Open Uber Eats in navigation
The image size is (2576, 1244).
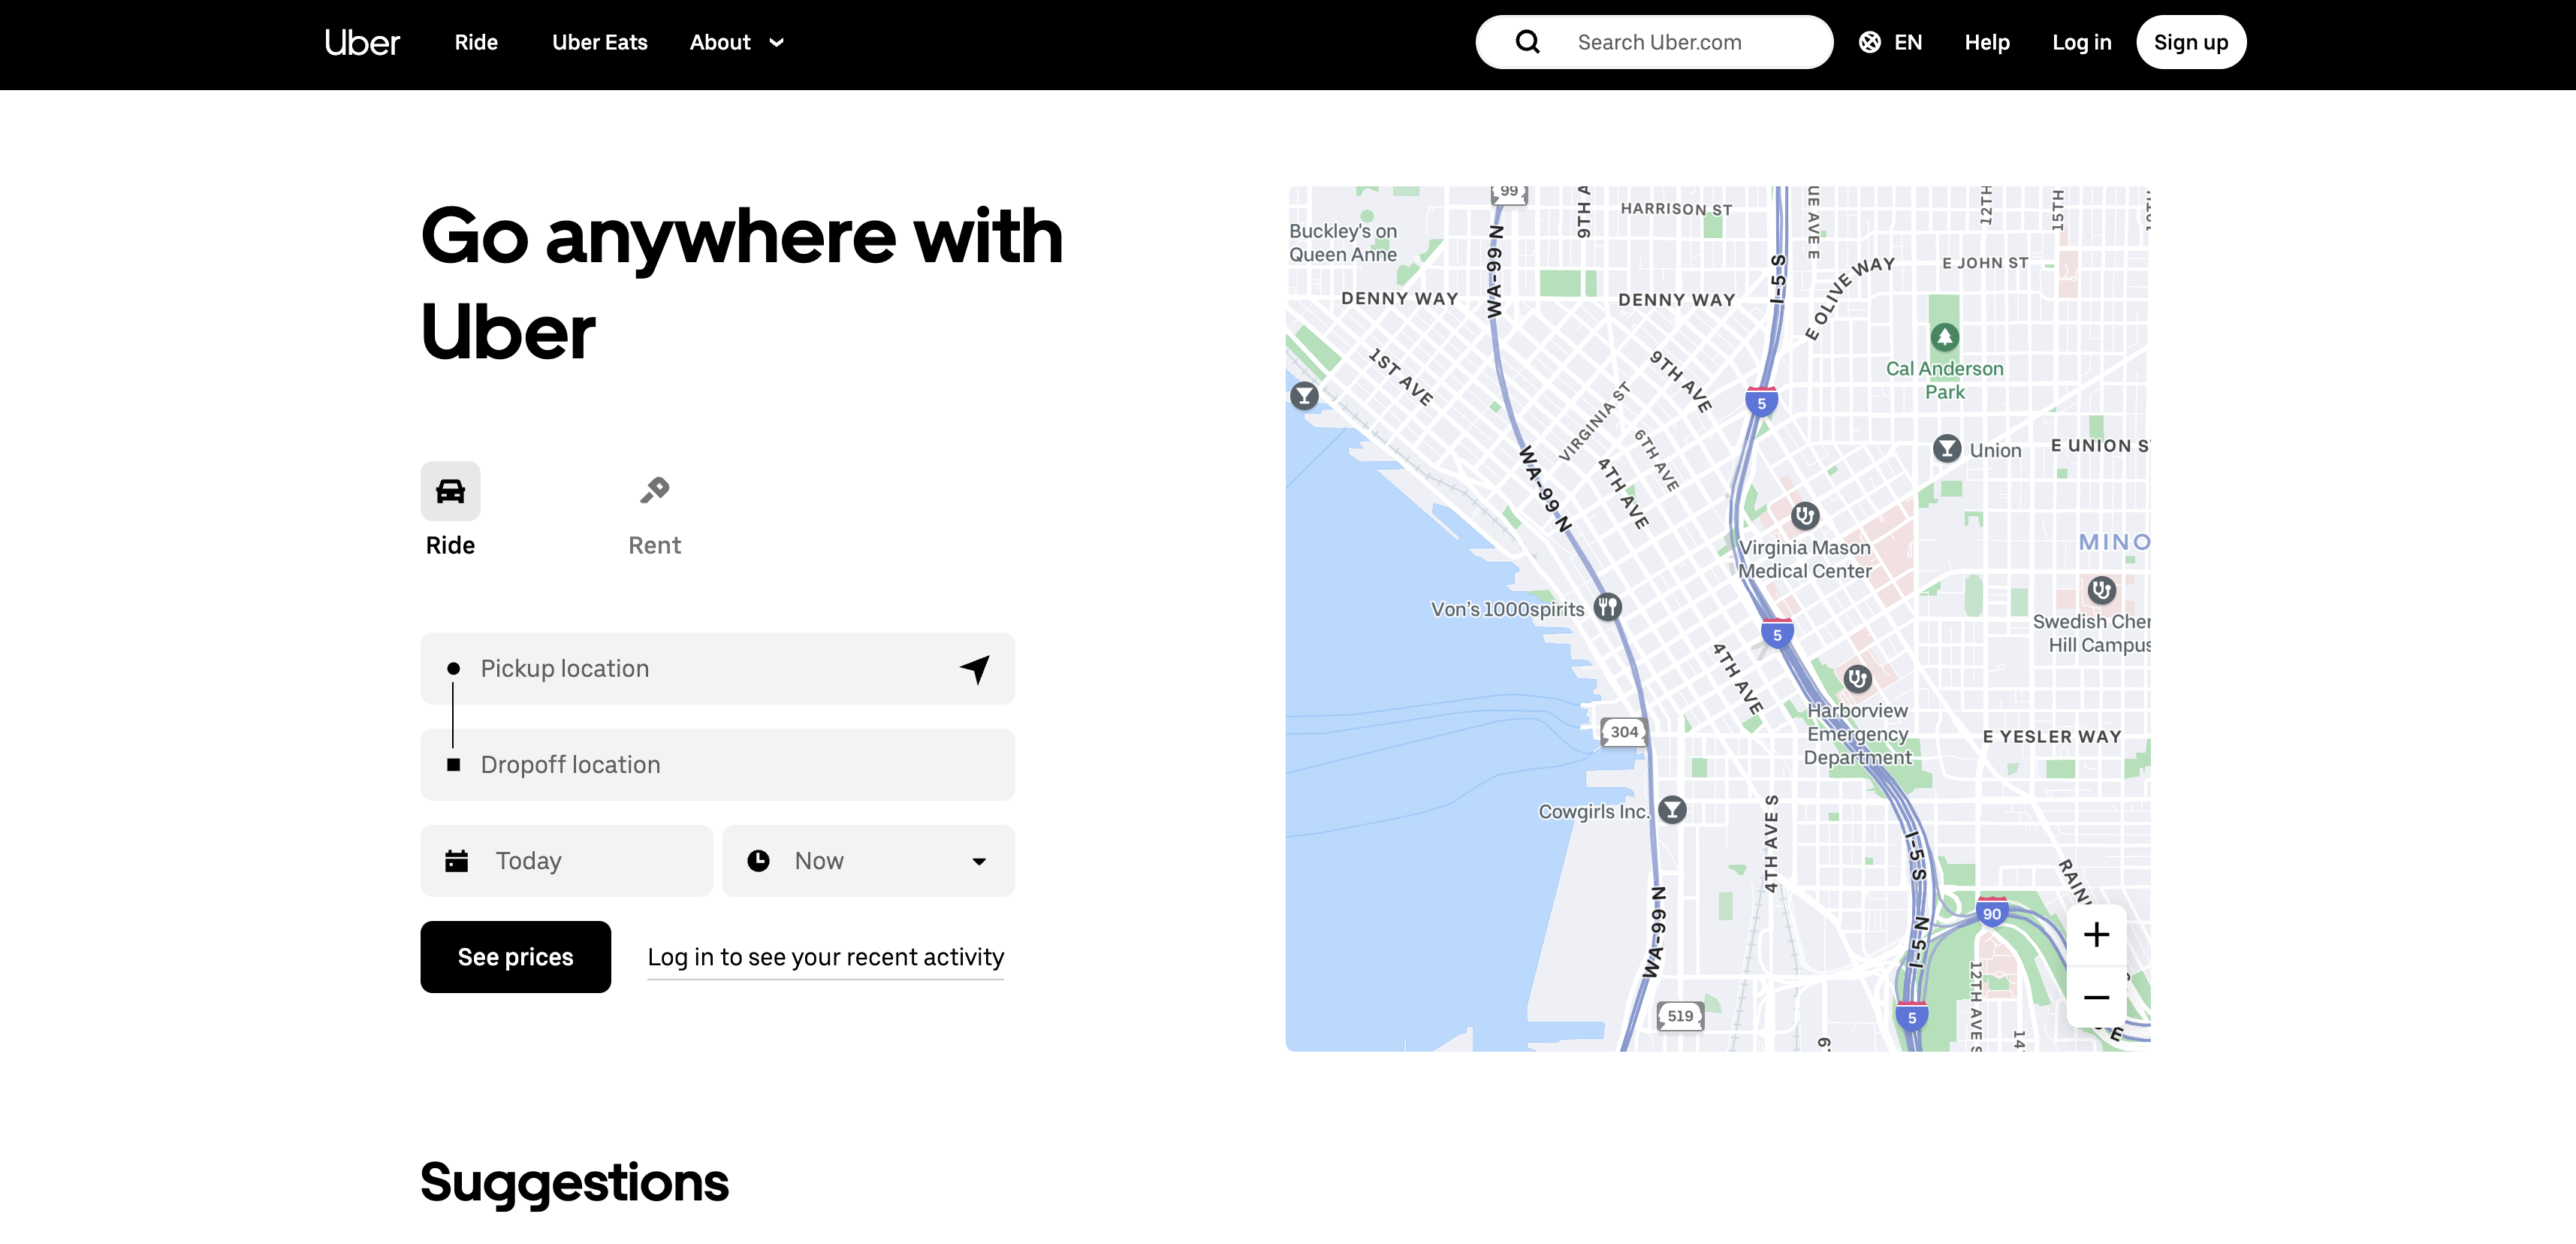[x=600, y=42]
